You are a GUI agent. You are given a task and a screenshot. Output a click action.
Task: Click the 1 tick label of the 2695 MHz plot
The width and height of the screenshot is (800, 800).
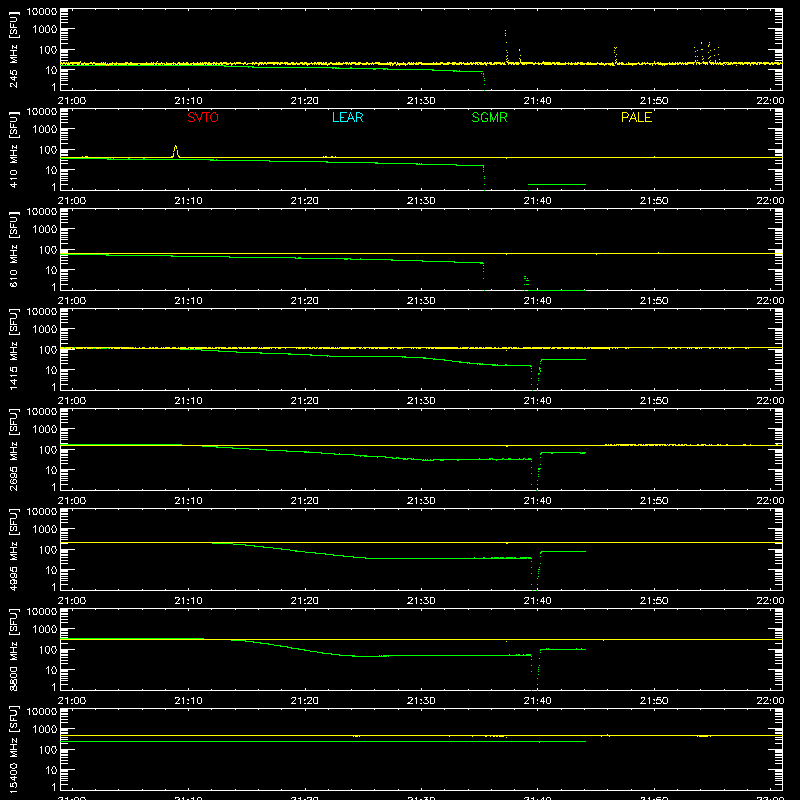54,487
